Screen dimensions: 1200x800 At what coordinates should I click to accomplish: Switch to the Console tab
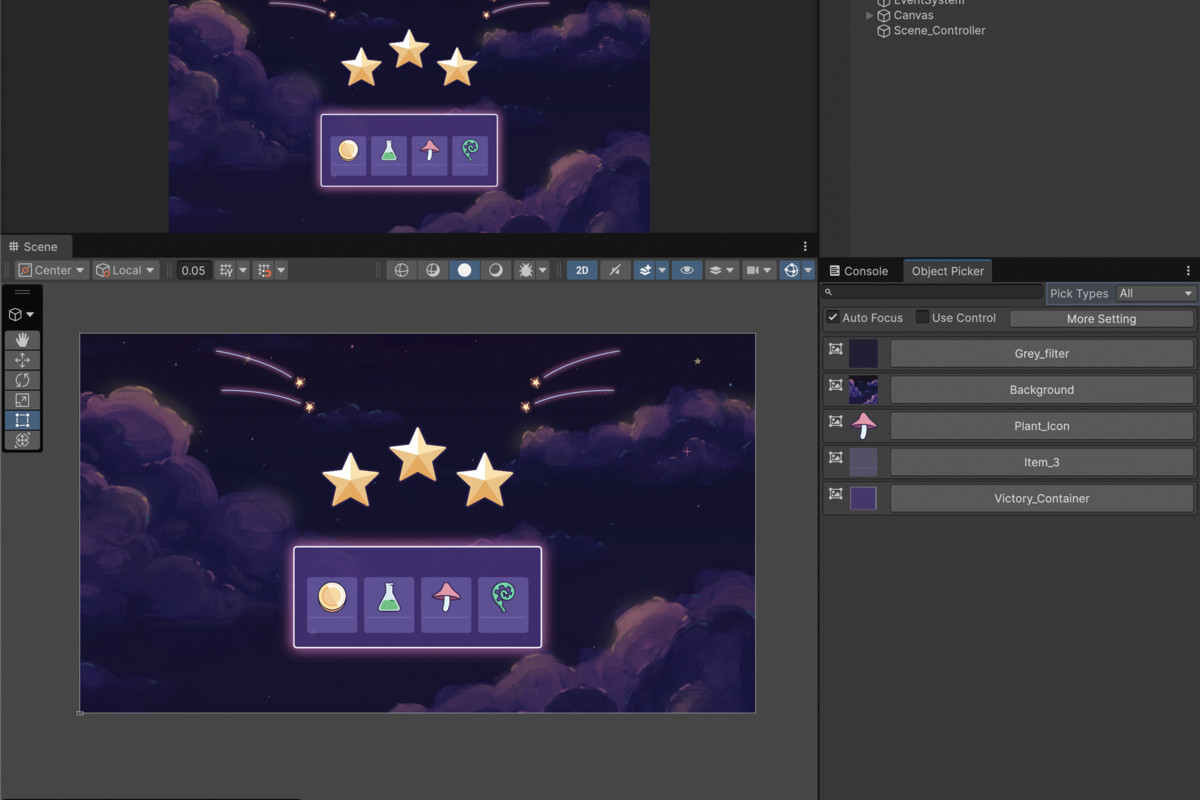pyautogui.click(x=858, y=271)
